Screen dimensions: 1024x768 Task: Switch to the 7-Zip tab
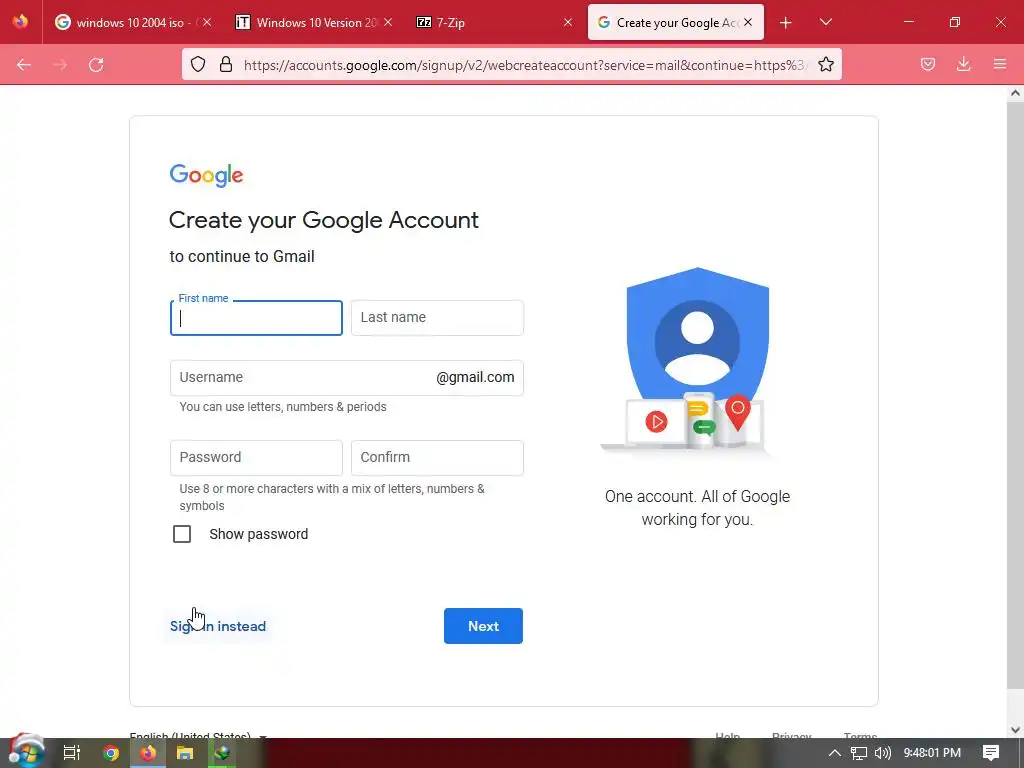[x=495, y=22]
